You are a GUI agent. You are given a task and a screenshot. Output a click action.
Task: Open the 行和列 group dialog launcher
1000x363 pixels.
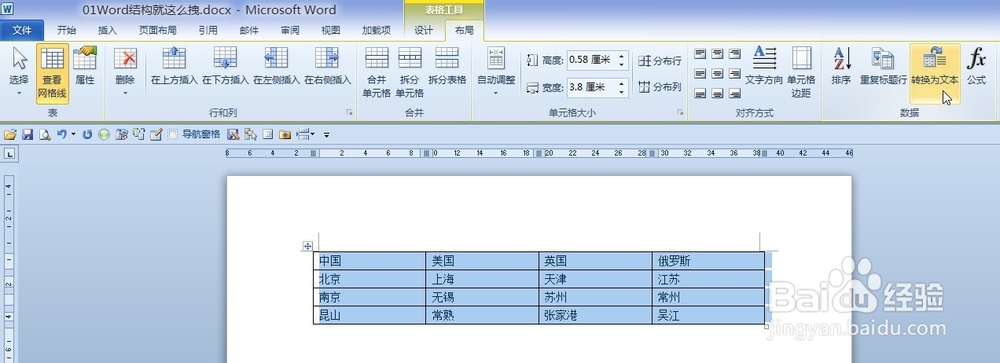pos(349,112)
